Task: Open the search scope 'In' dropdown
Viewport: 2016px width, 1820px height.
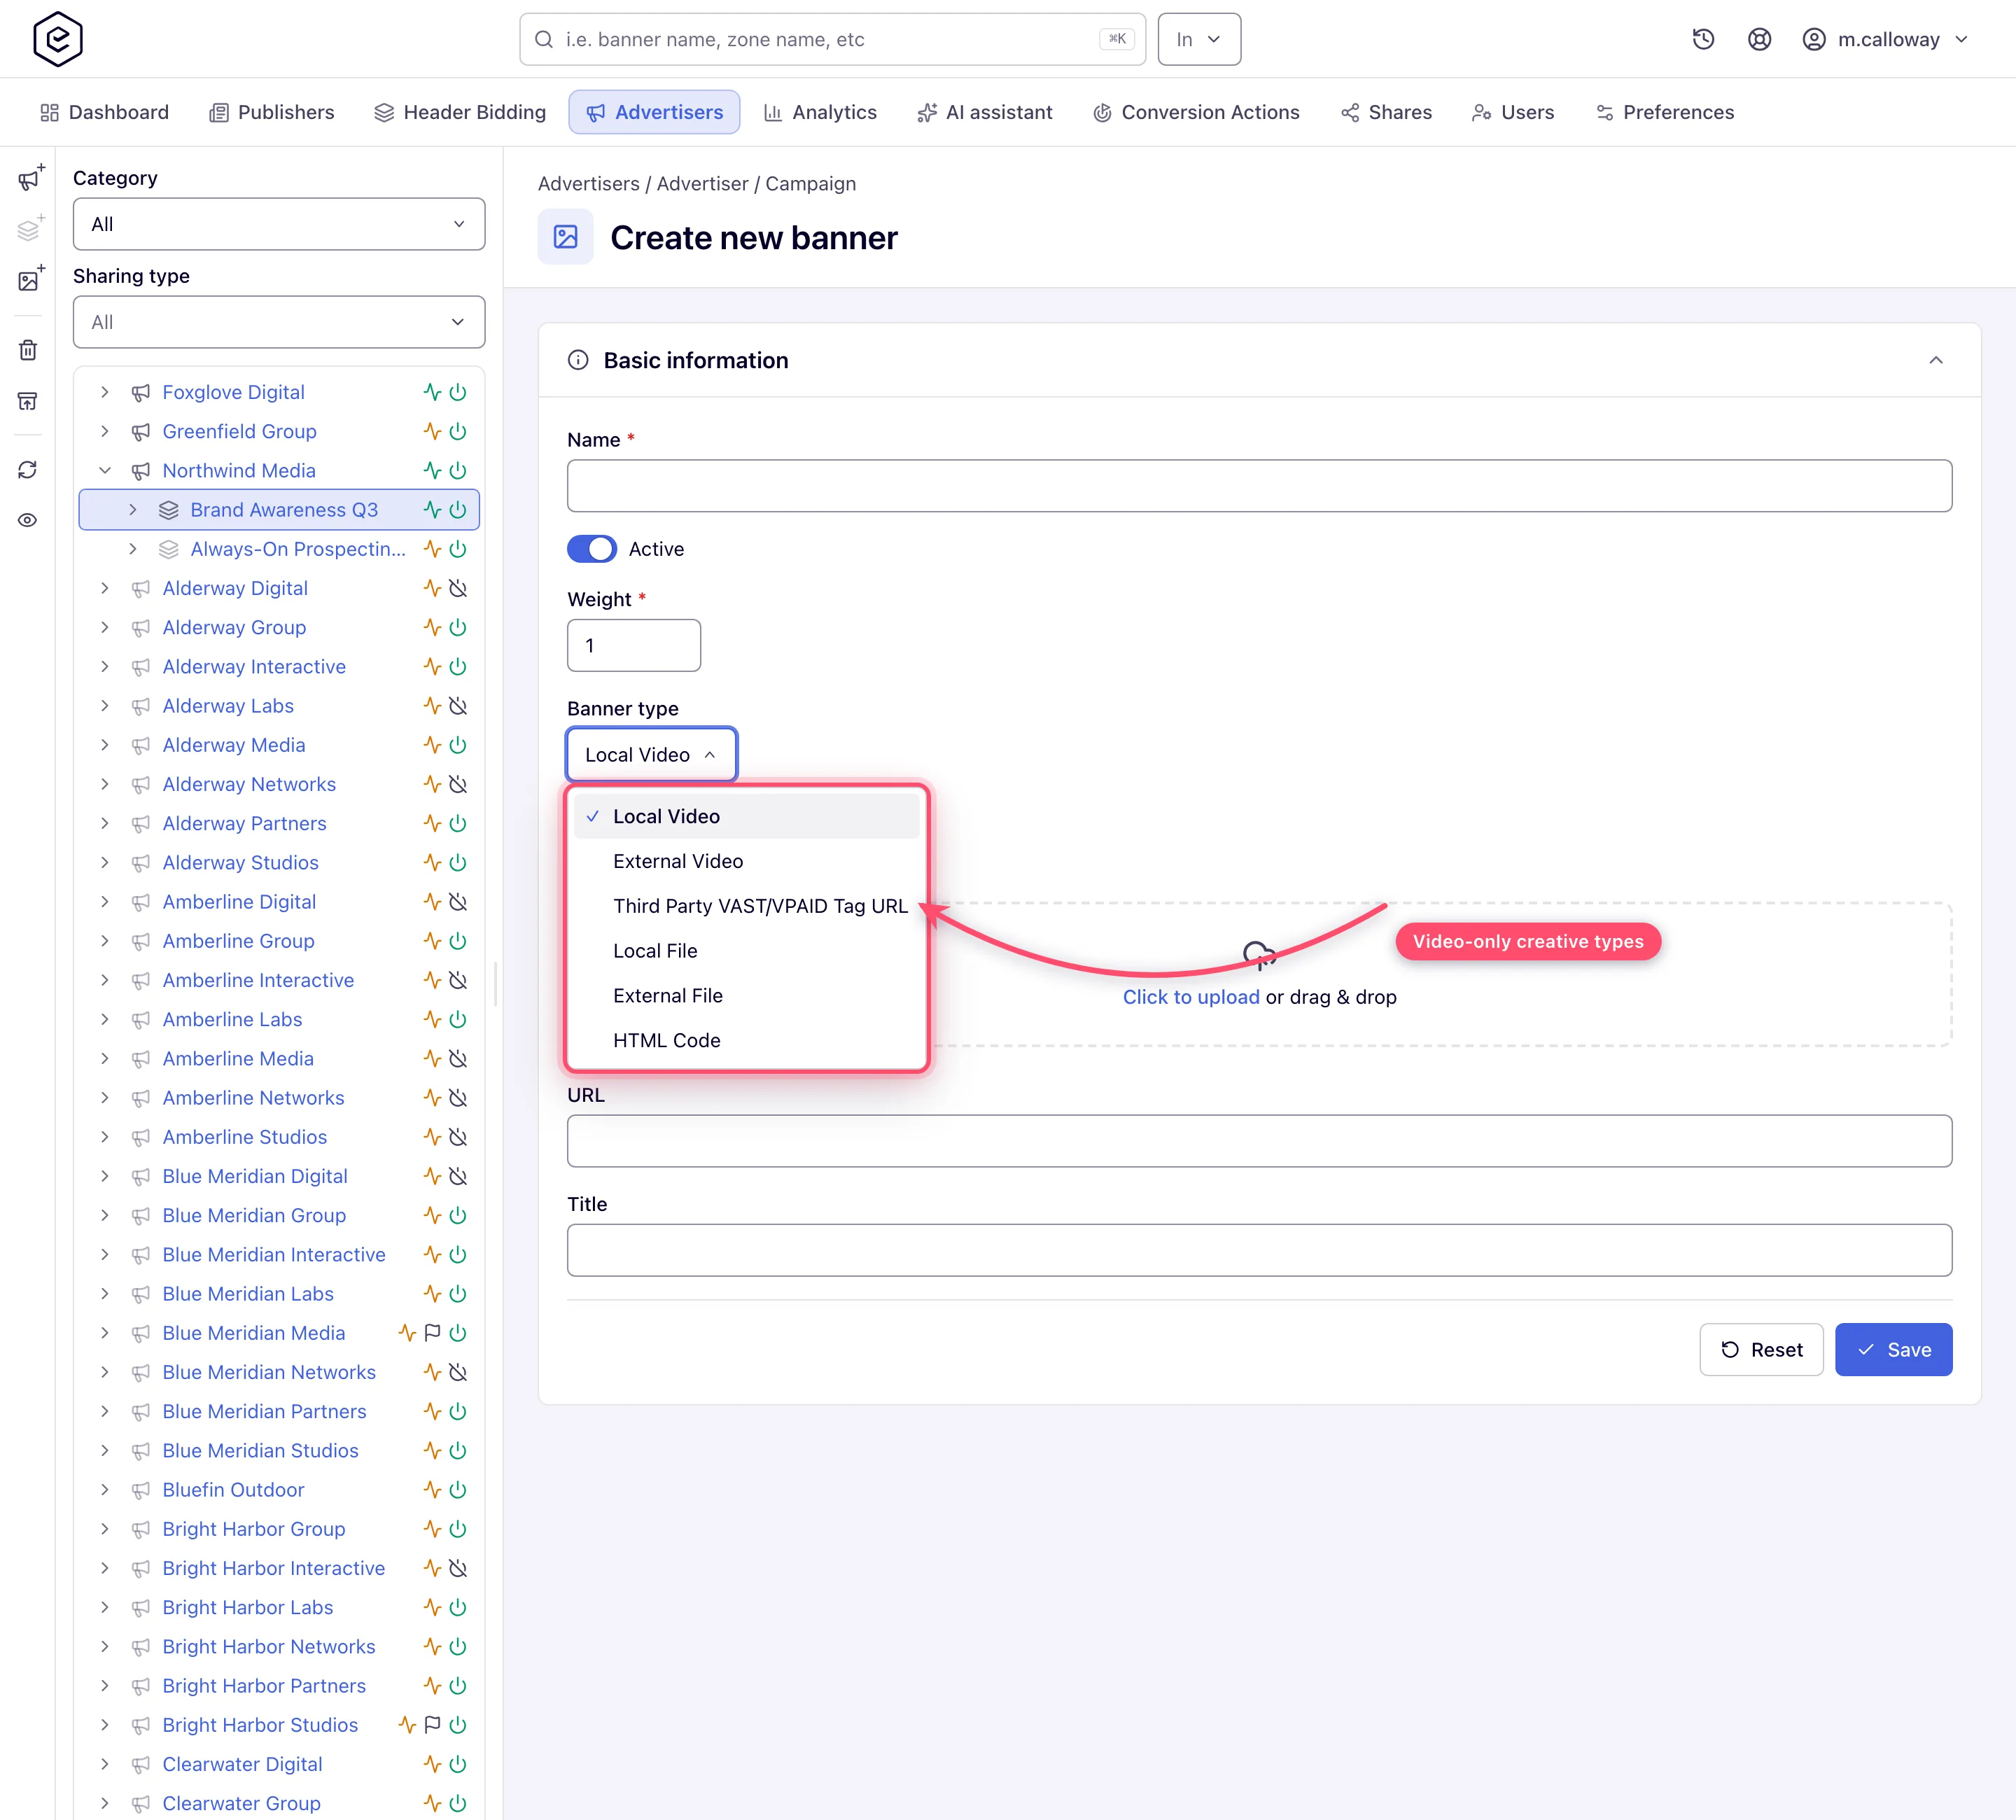Action: 1199,39
